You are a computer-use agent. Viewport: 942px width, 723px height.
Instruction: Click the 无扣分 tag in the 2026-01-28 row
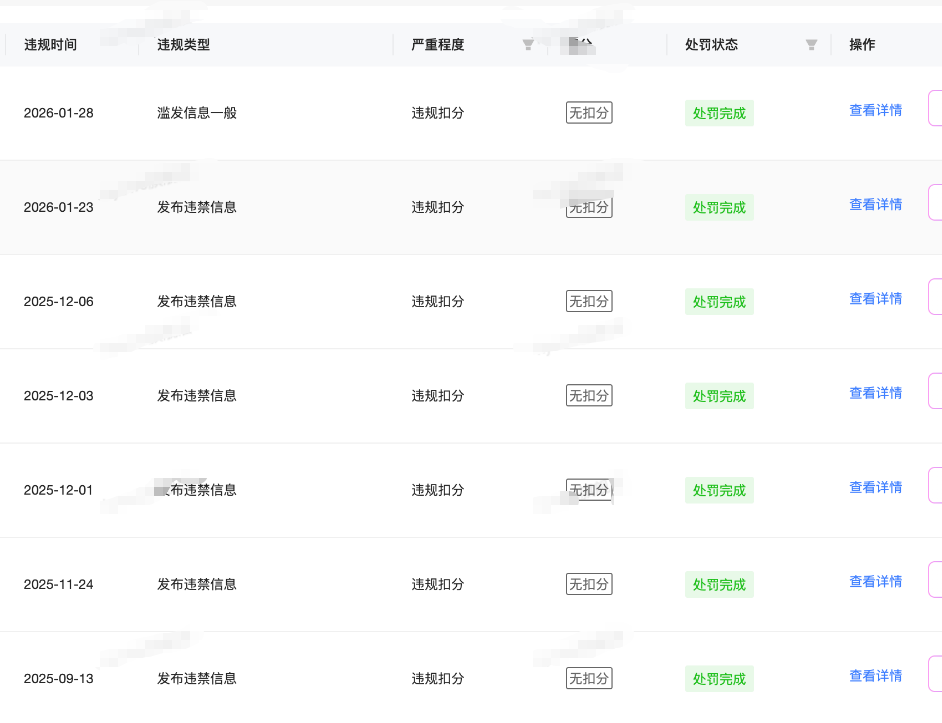point(589,113)
